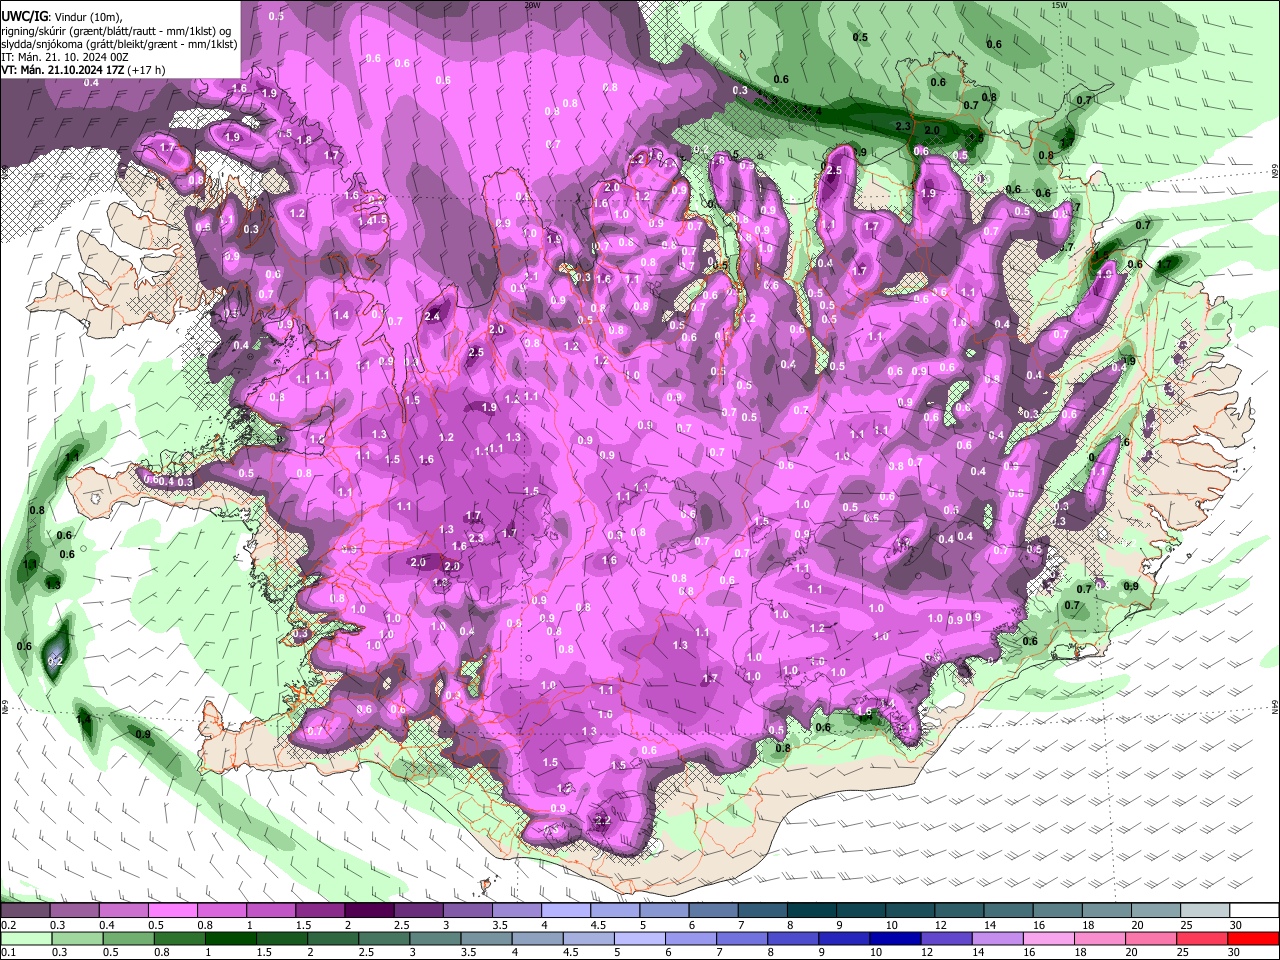This screenshot has width=1280, height=960.
Task: Select the light pink lower swatch between 16 and 18
Action: [x=1050, y=938]
